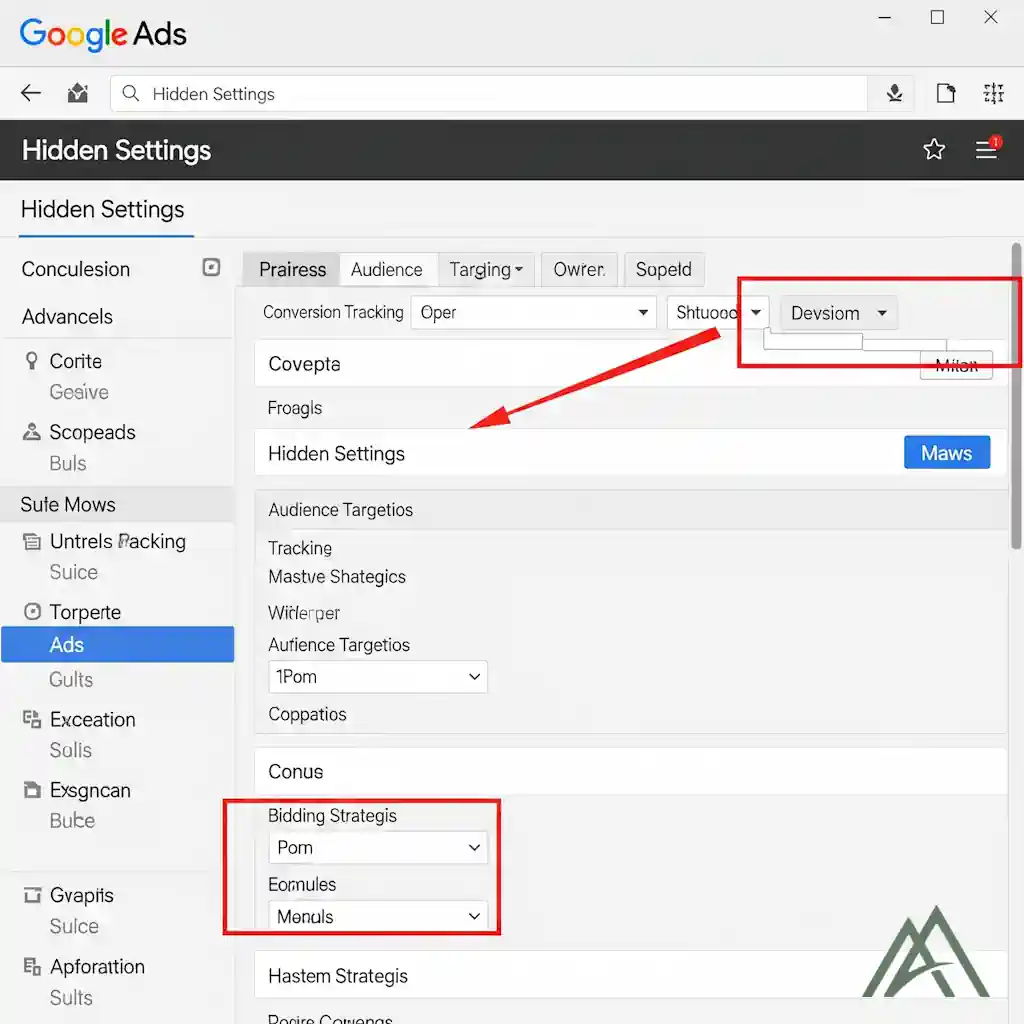This screenshot has width=1024, height=1024.
Task: Open Gults under Ads
Action: pos(71,679)
